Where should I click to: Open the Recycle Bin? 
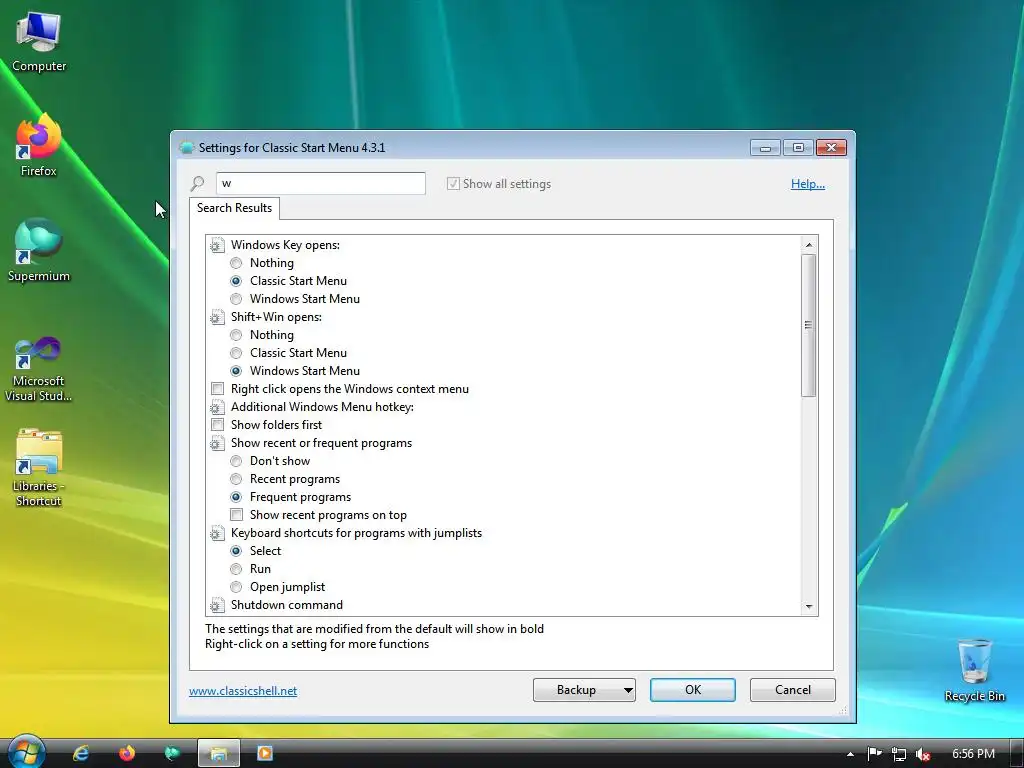[x=974, y=670]
